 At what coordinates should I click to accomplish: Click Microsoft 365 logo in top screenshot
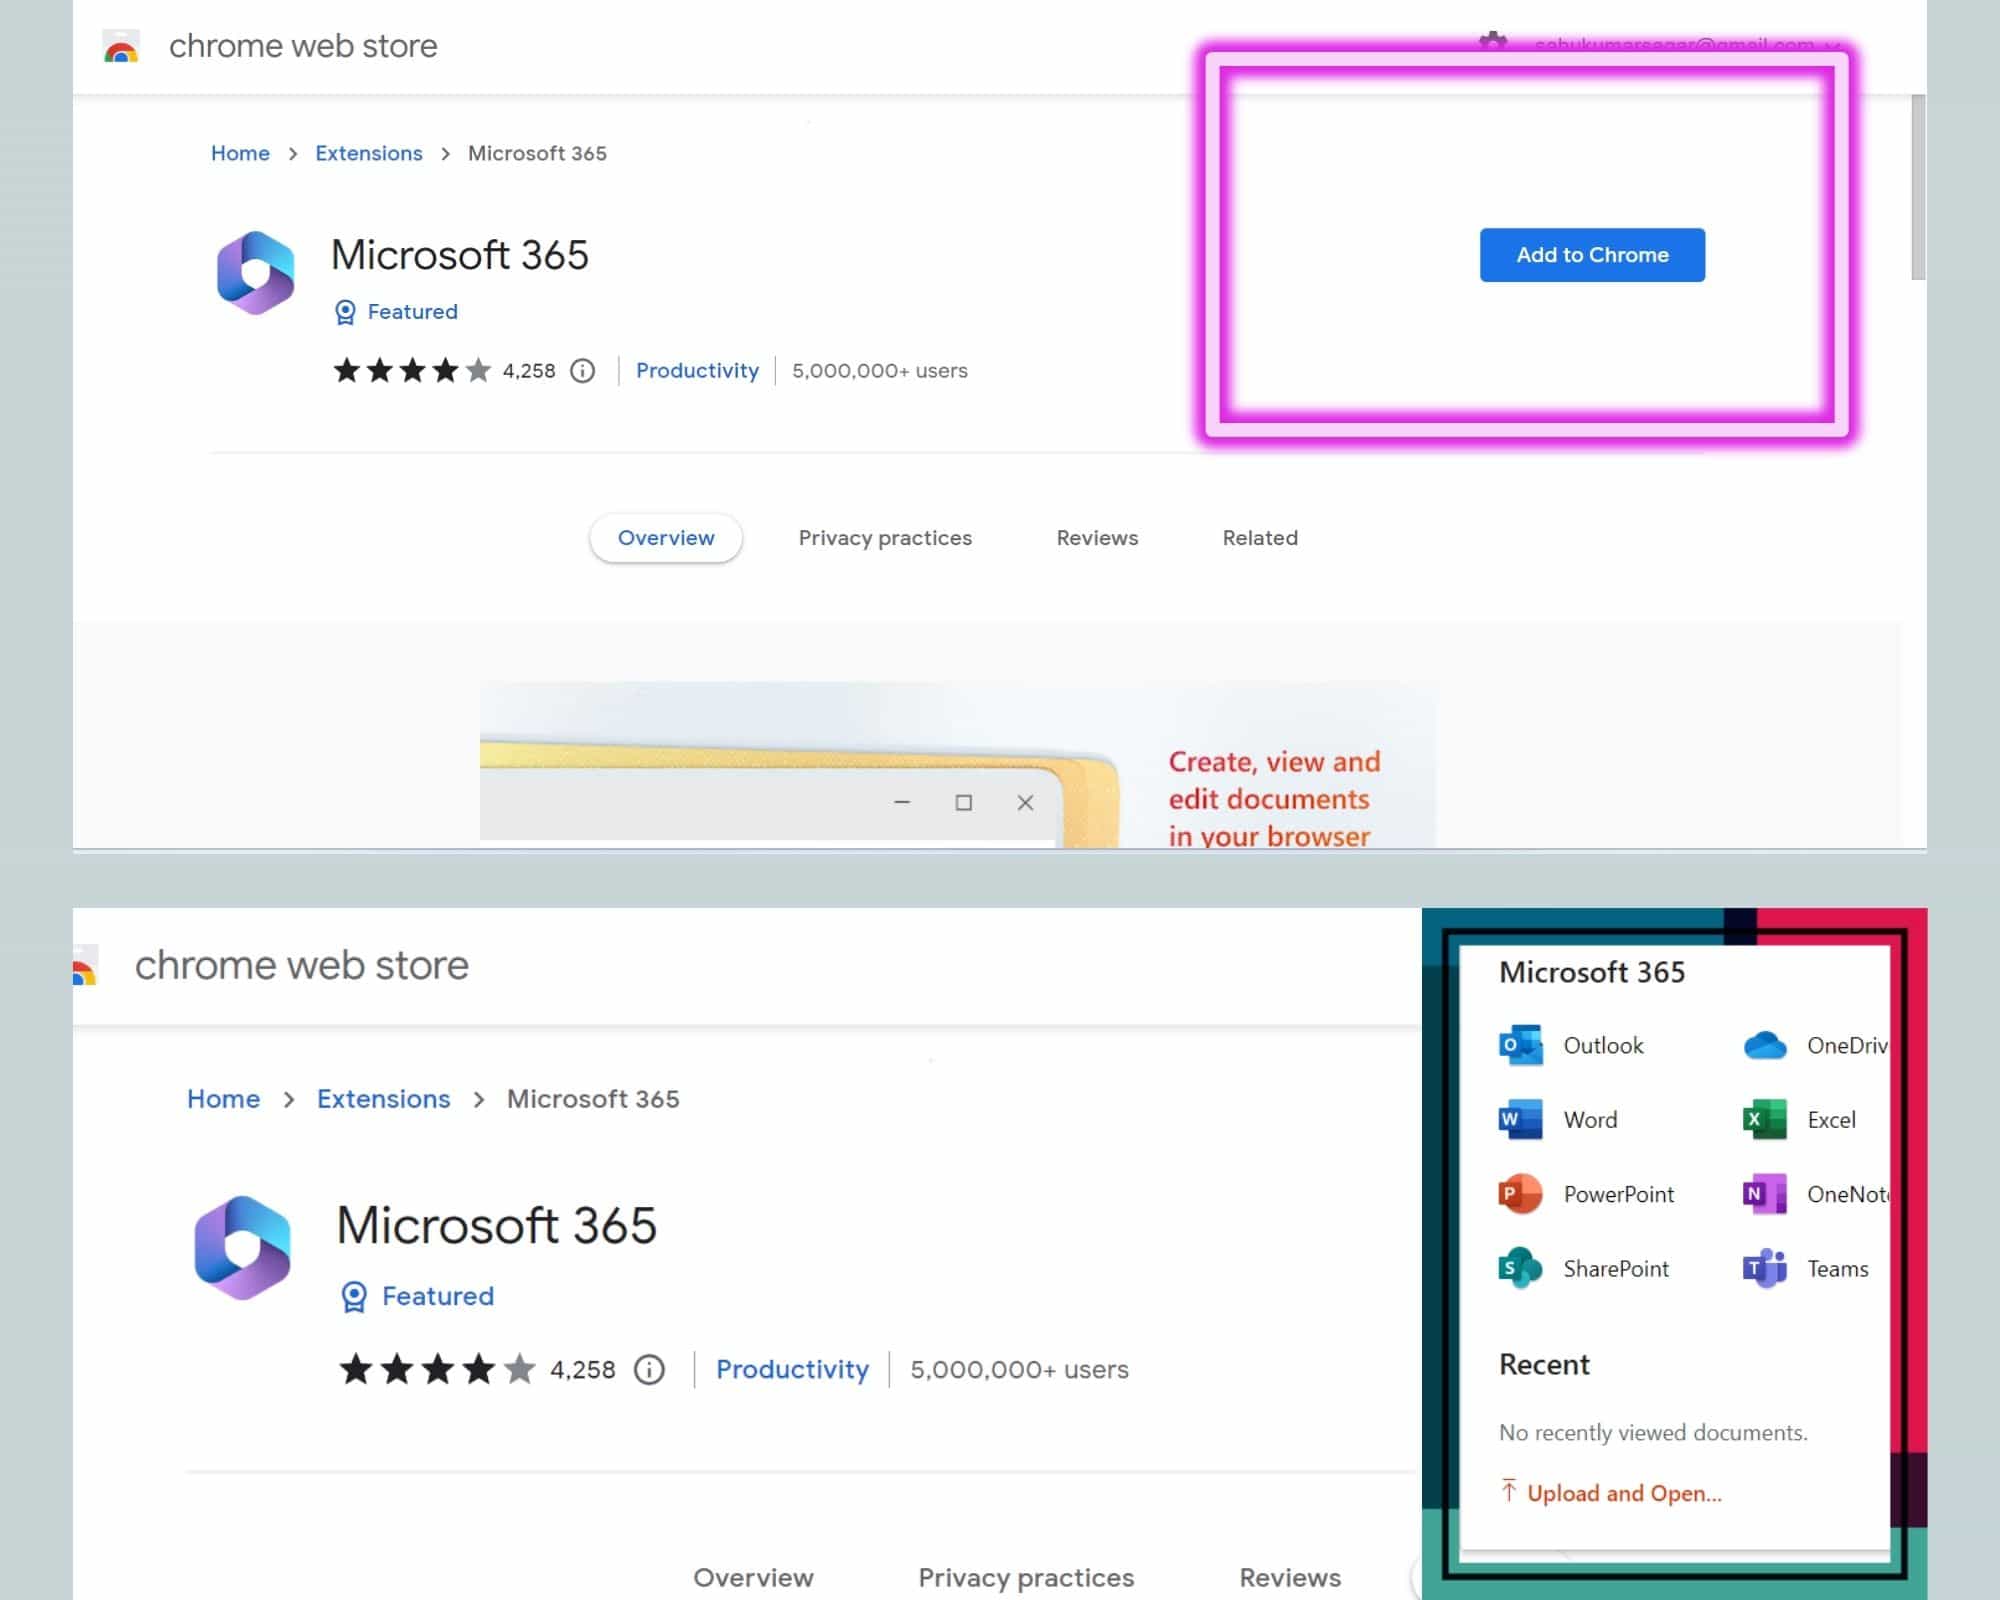click(256, 273)
